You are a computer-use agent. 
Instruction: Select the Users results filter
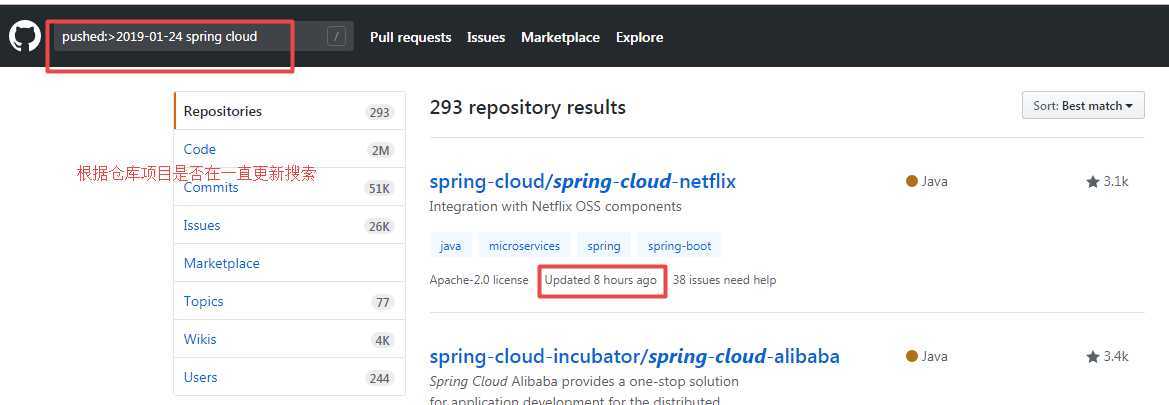(290, 377)
